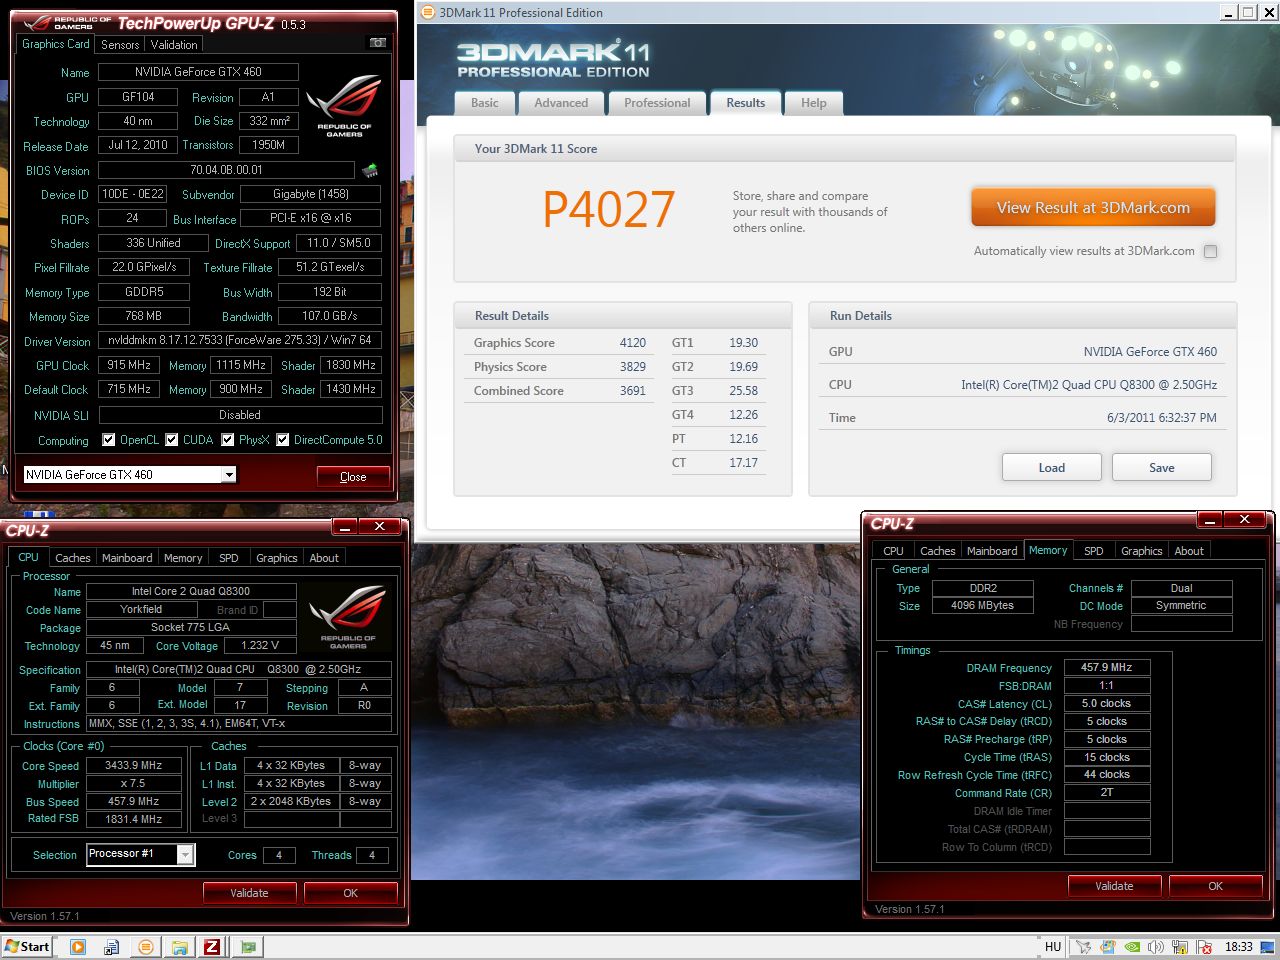The image size is (1280, 960).
Task: Toggle the DirectCompute 5.0 checkbox
Action: [x=283, y=440]
